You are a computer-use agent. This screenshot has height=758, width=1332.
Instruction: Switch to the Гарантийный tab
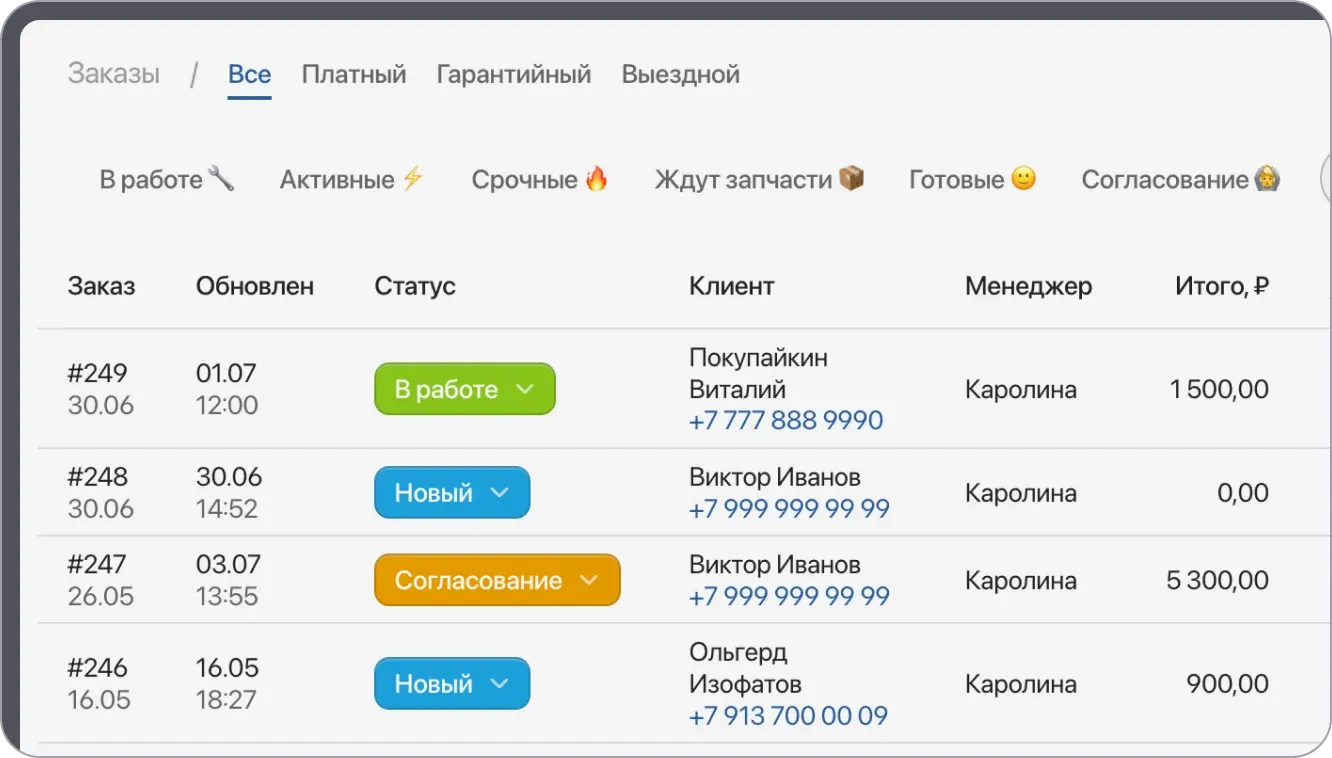click(513, 74)
